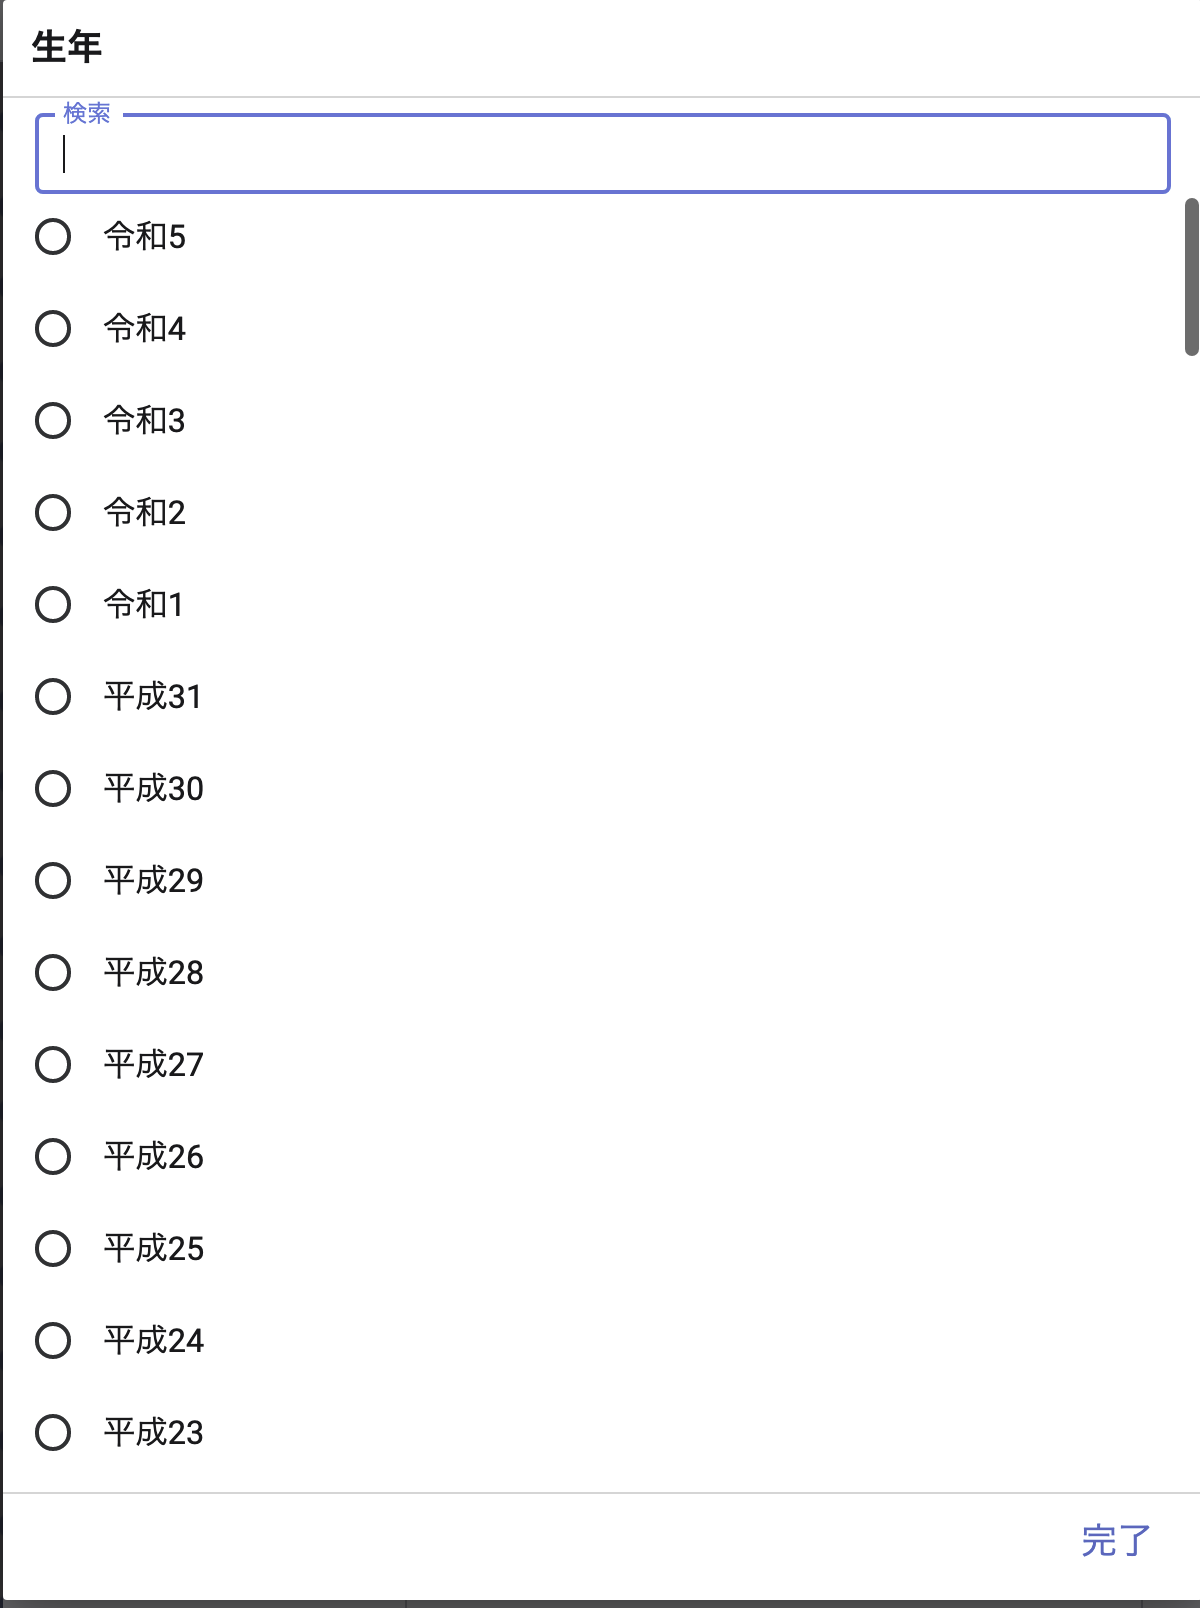The height and width of the screenshot is (1608, 1200).
Task: Select the 令和5 radio button
Action: coord(53,237)
